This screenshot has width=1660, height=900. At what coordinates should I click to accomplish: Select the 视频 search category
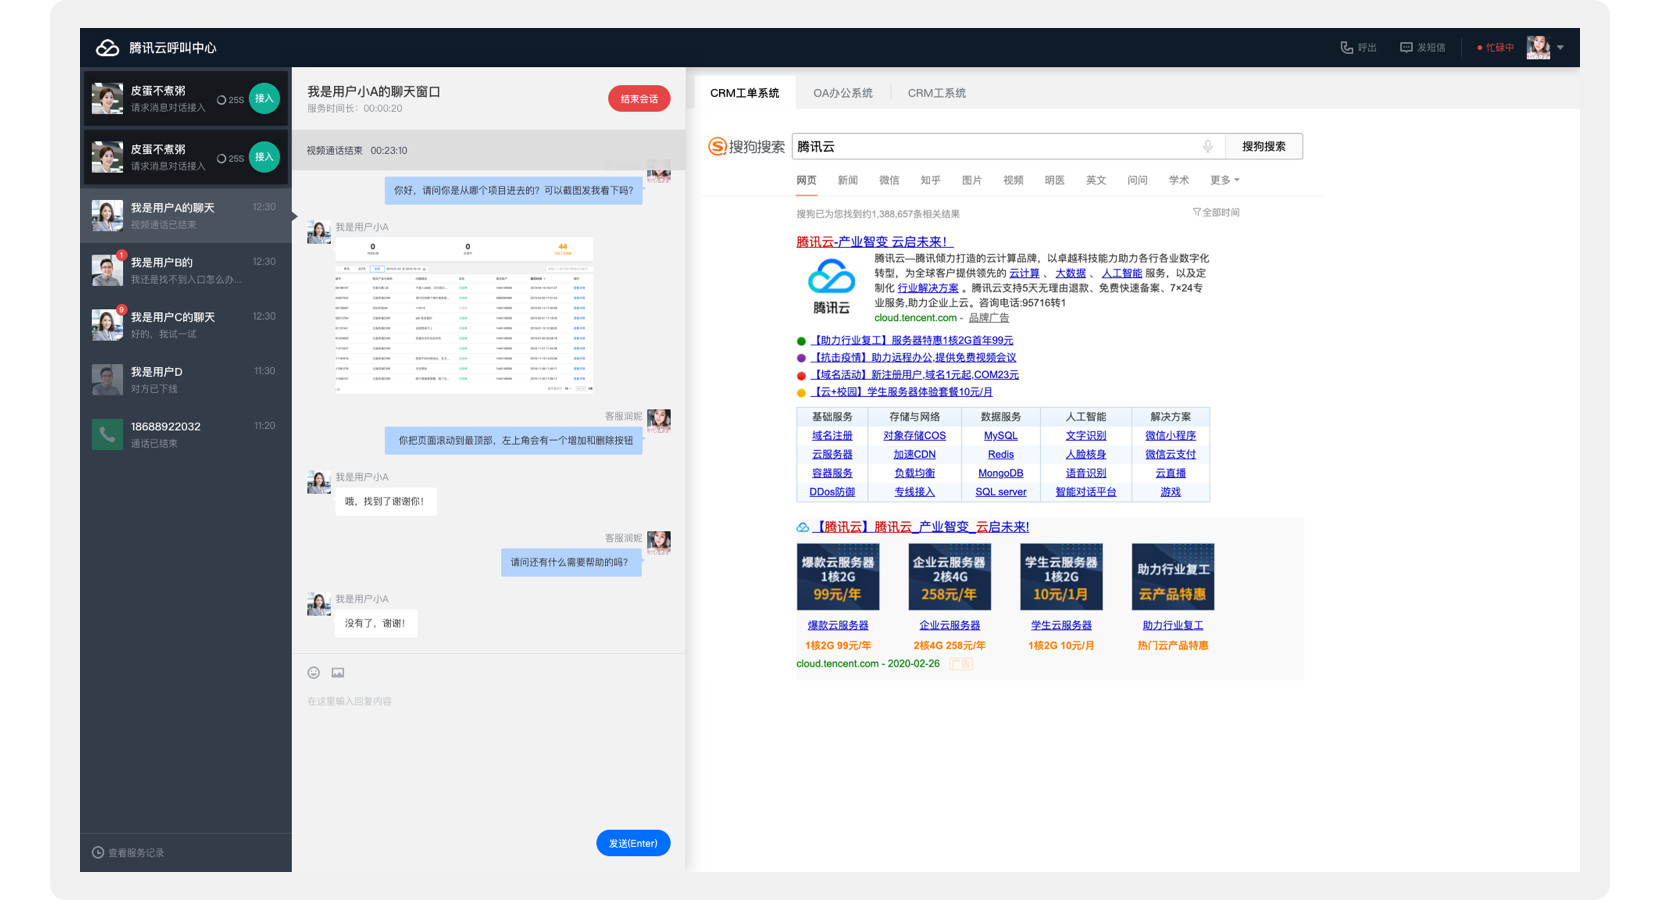[1013, 180]
